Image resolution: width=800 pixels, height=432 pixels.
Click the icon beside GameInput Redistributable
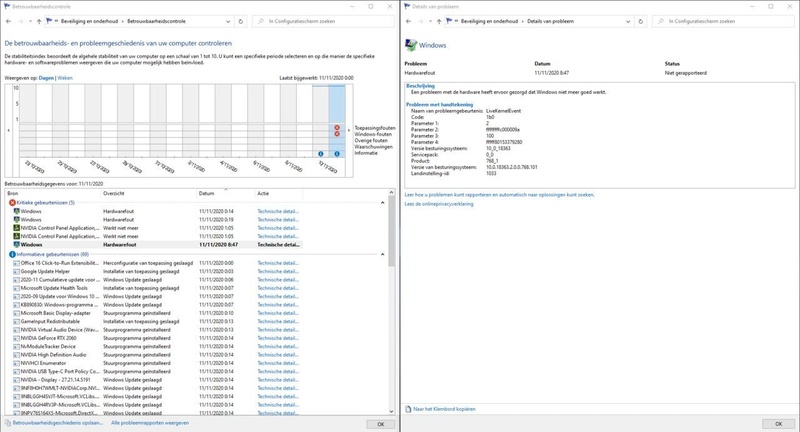pyautogui.click(x=16, y=321)
